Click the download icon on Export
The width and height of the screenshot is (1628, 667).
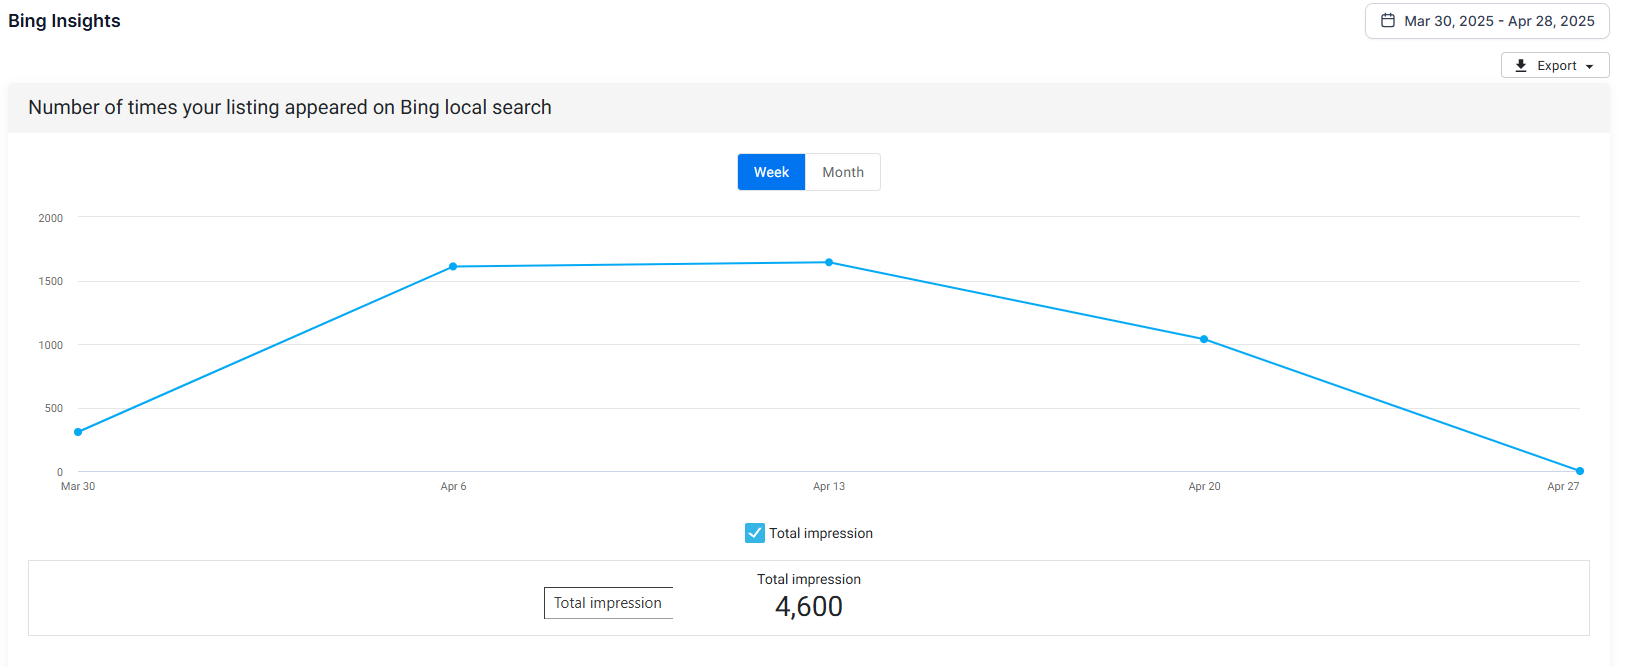coord(1521,66)
